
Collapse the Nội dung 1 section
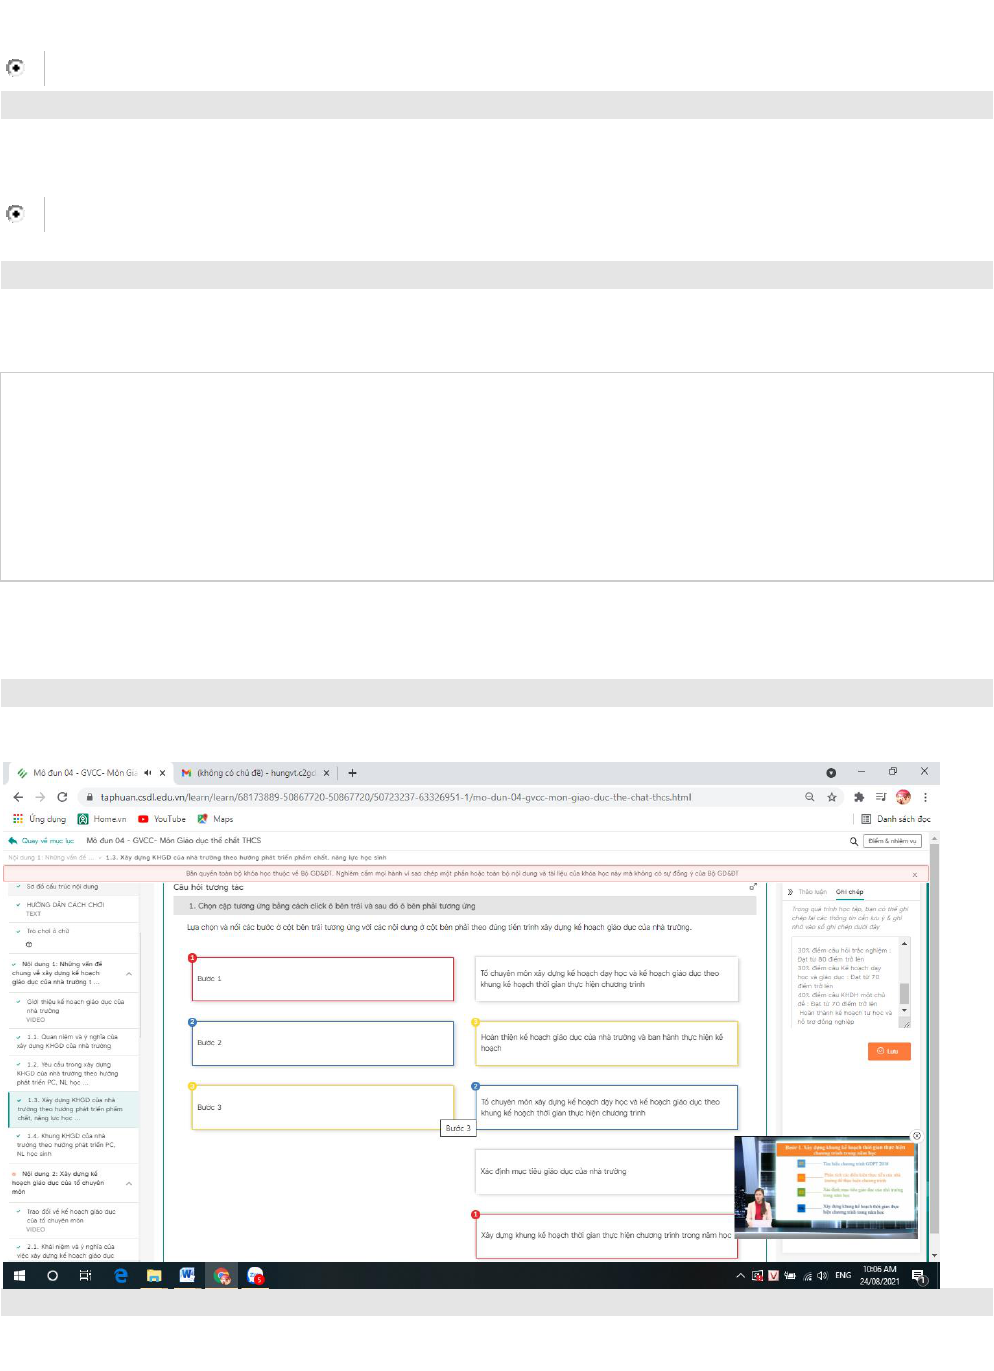pos(129,973)
